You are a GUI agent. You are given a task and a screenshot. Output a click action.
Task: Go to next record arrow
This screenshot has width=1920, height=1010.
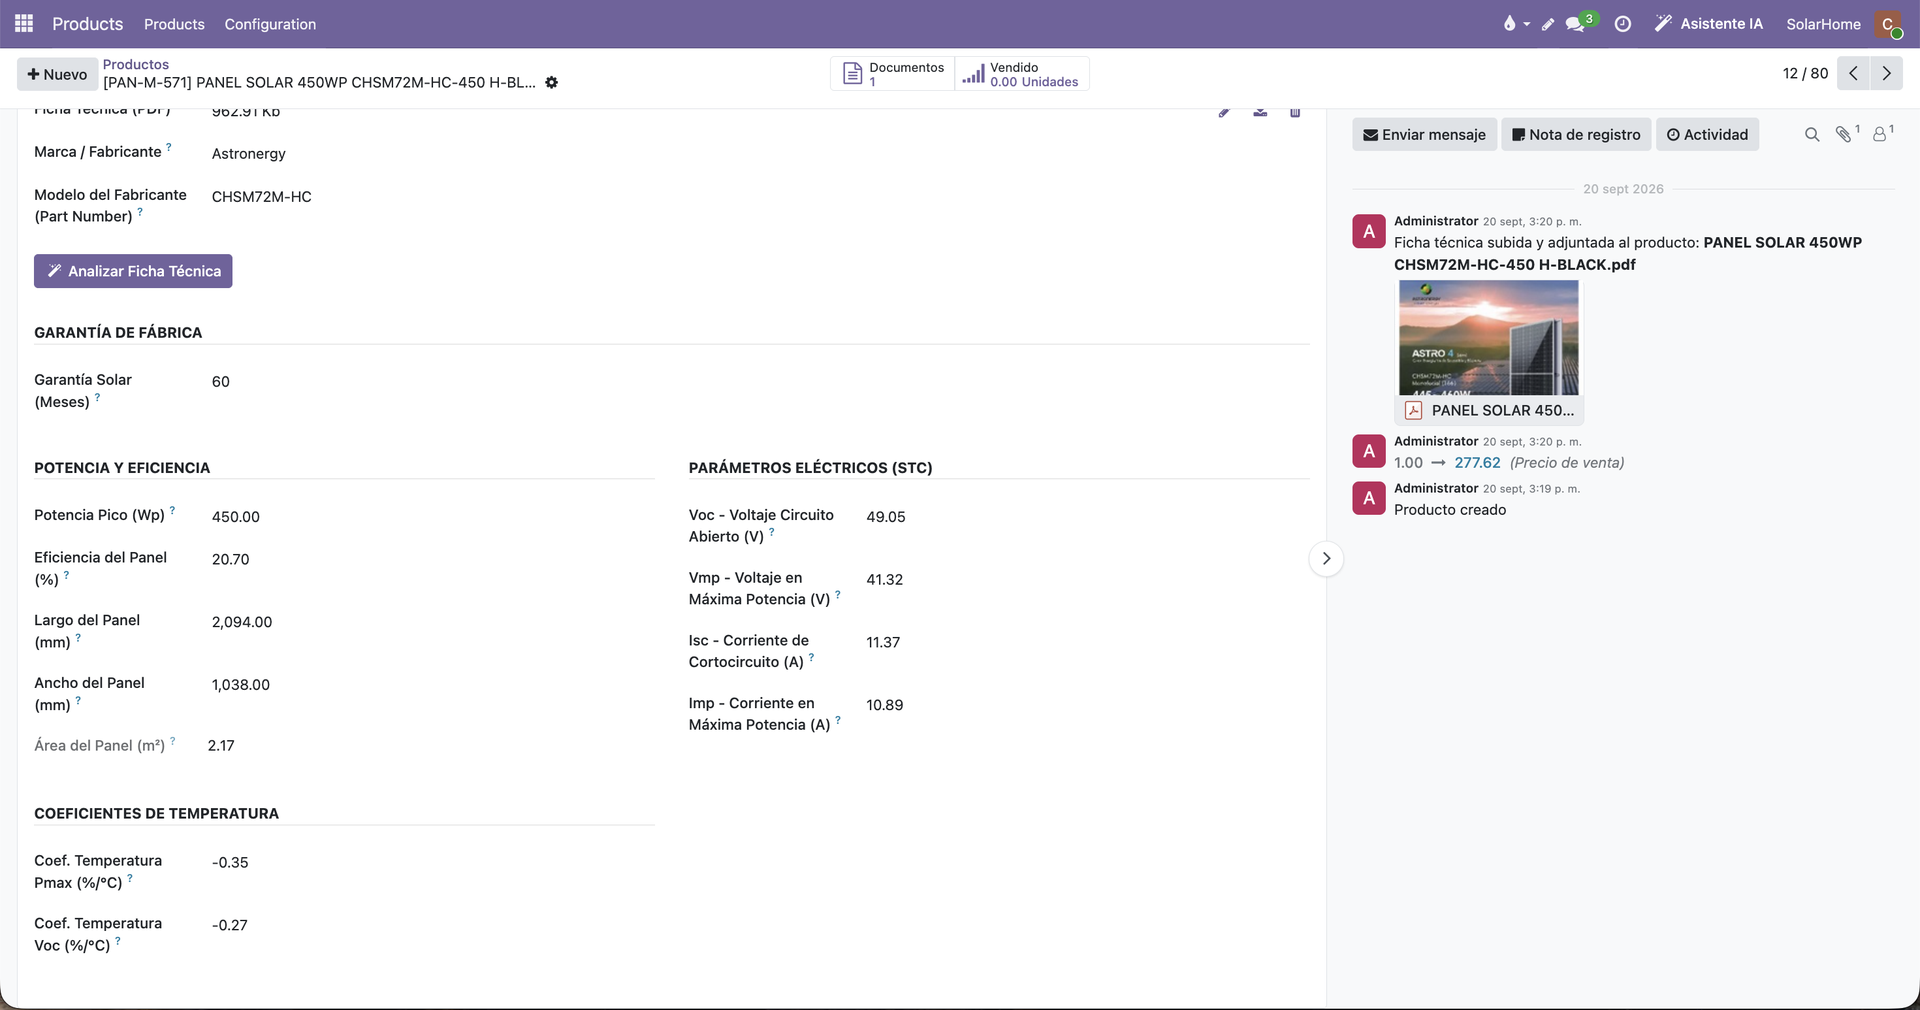point(1886,73)
